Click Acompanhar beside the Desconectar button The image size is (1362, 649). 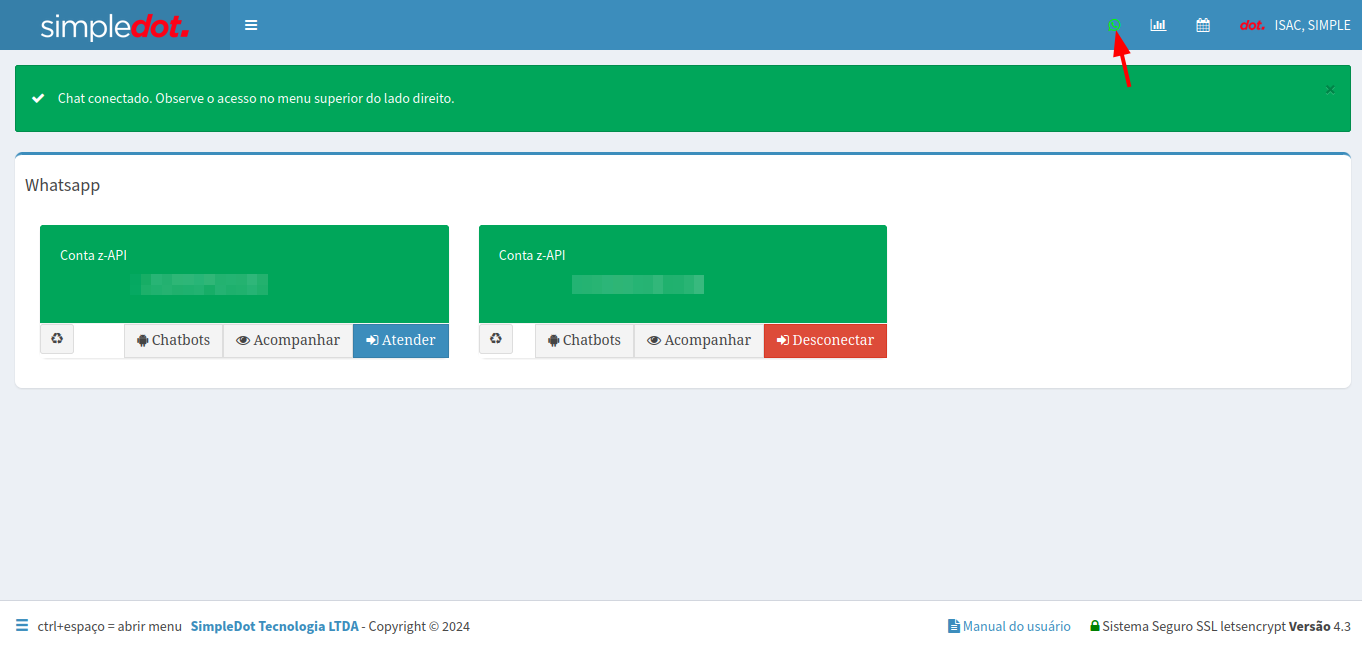pyautogui.click(x=699, y=340)
